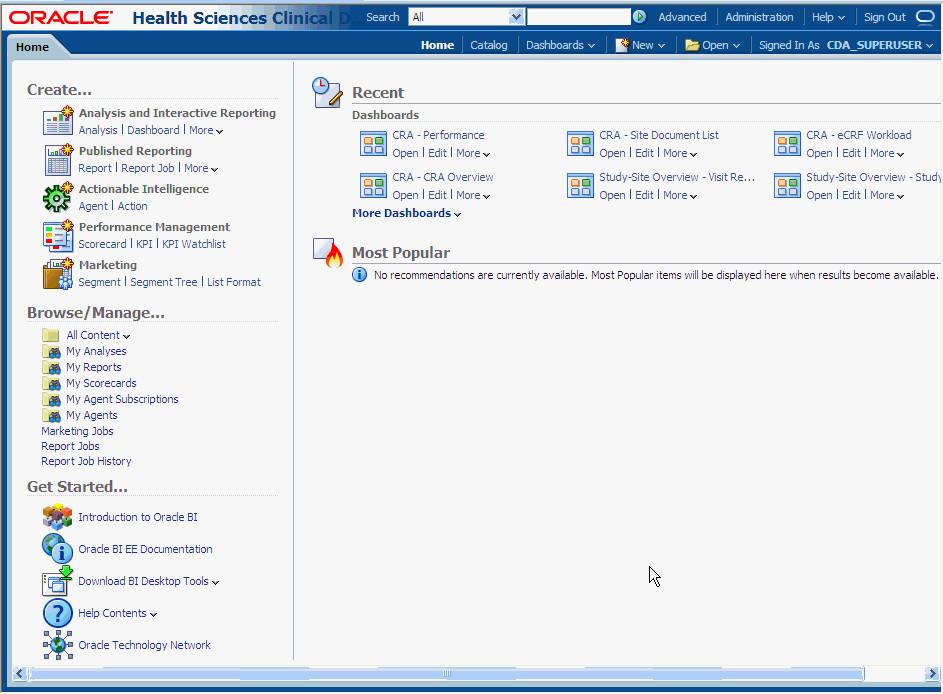Open Marketing Jobs link
This screenshot has height=694, width=943.
77,431
